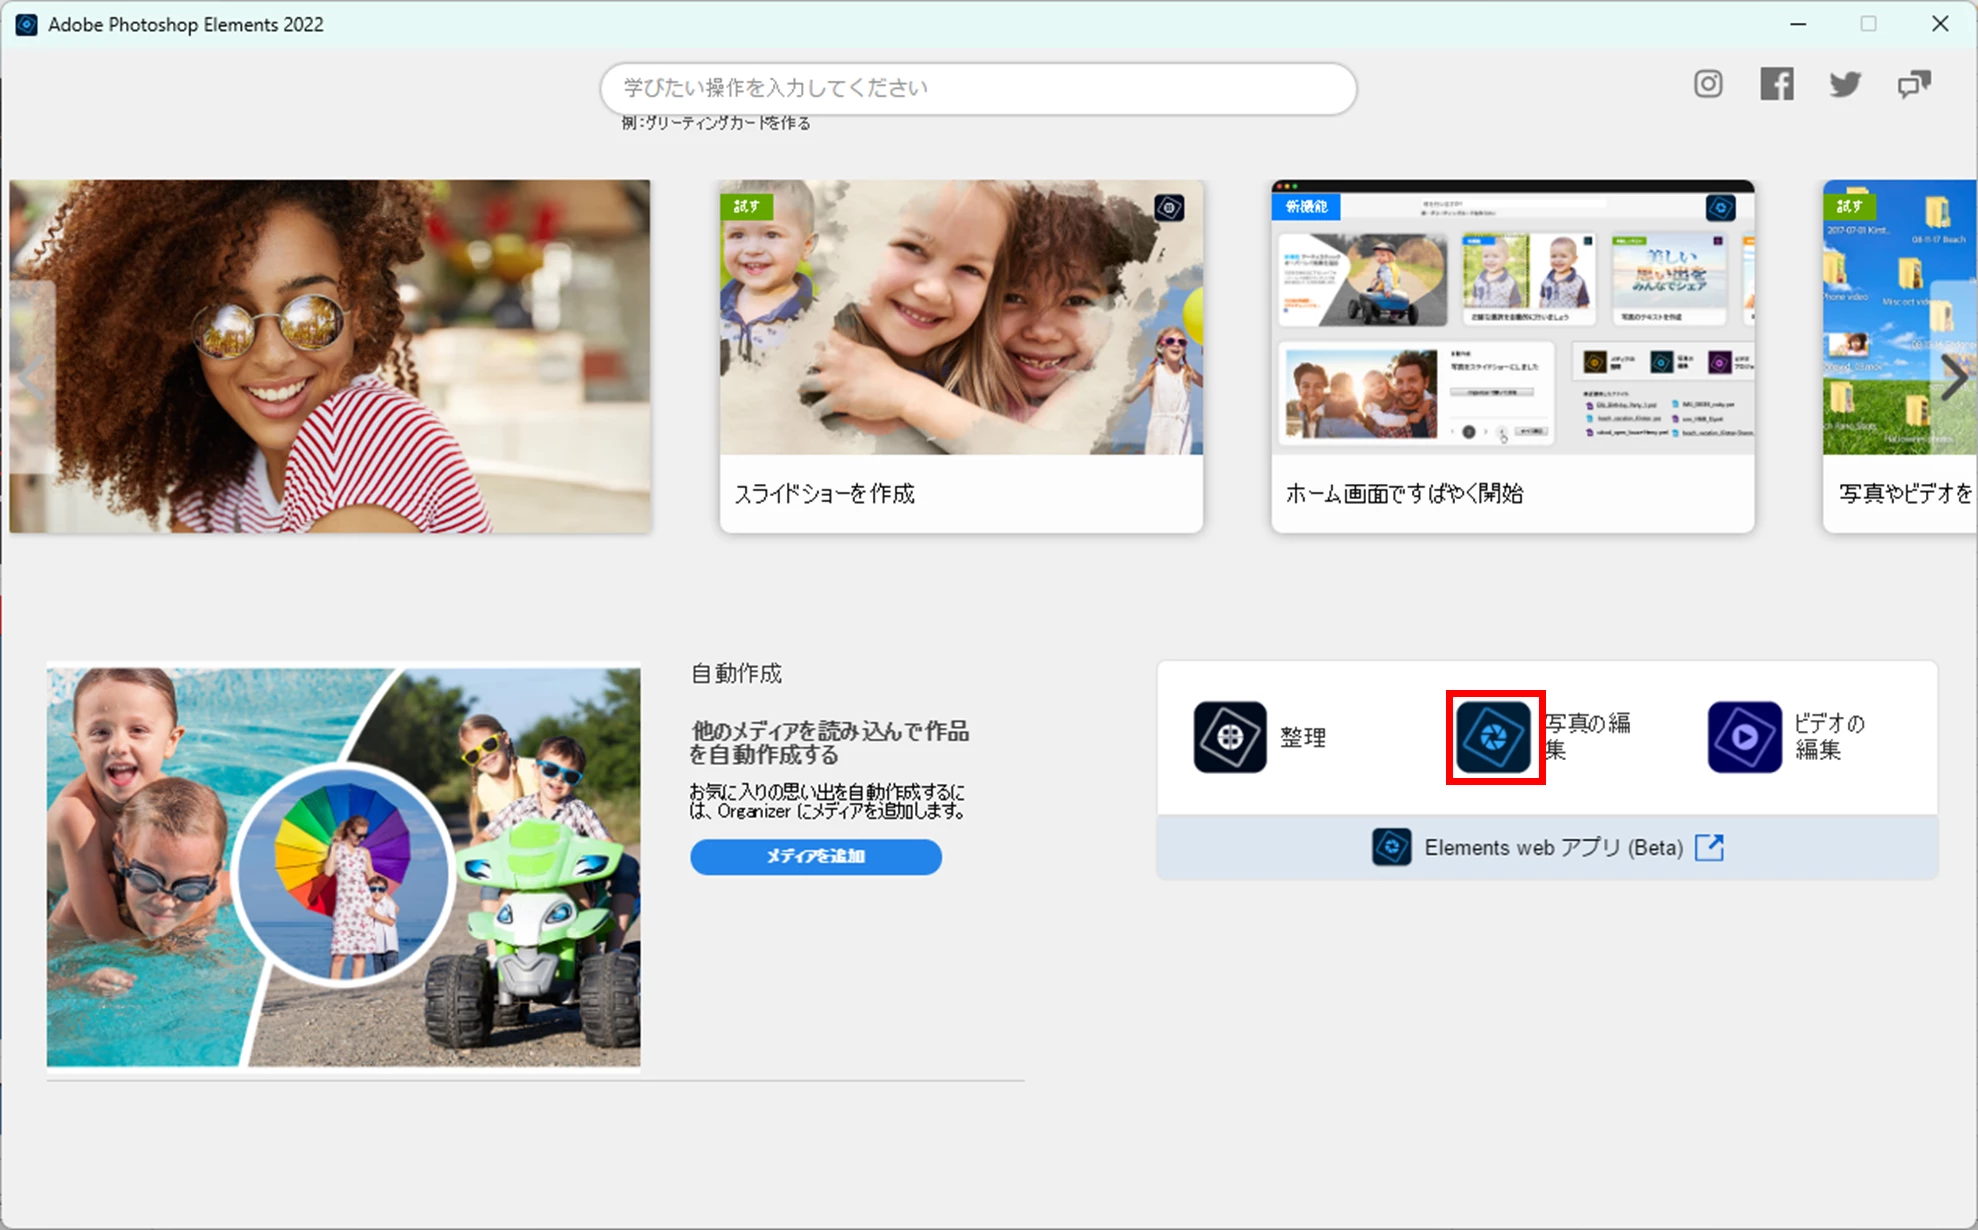Launch Video Editor via ビデオの編集 icon

click(1744, 737)
